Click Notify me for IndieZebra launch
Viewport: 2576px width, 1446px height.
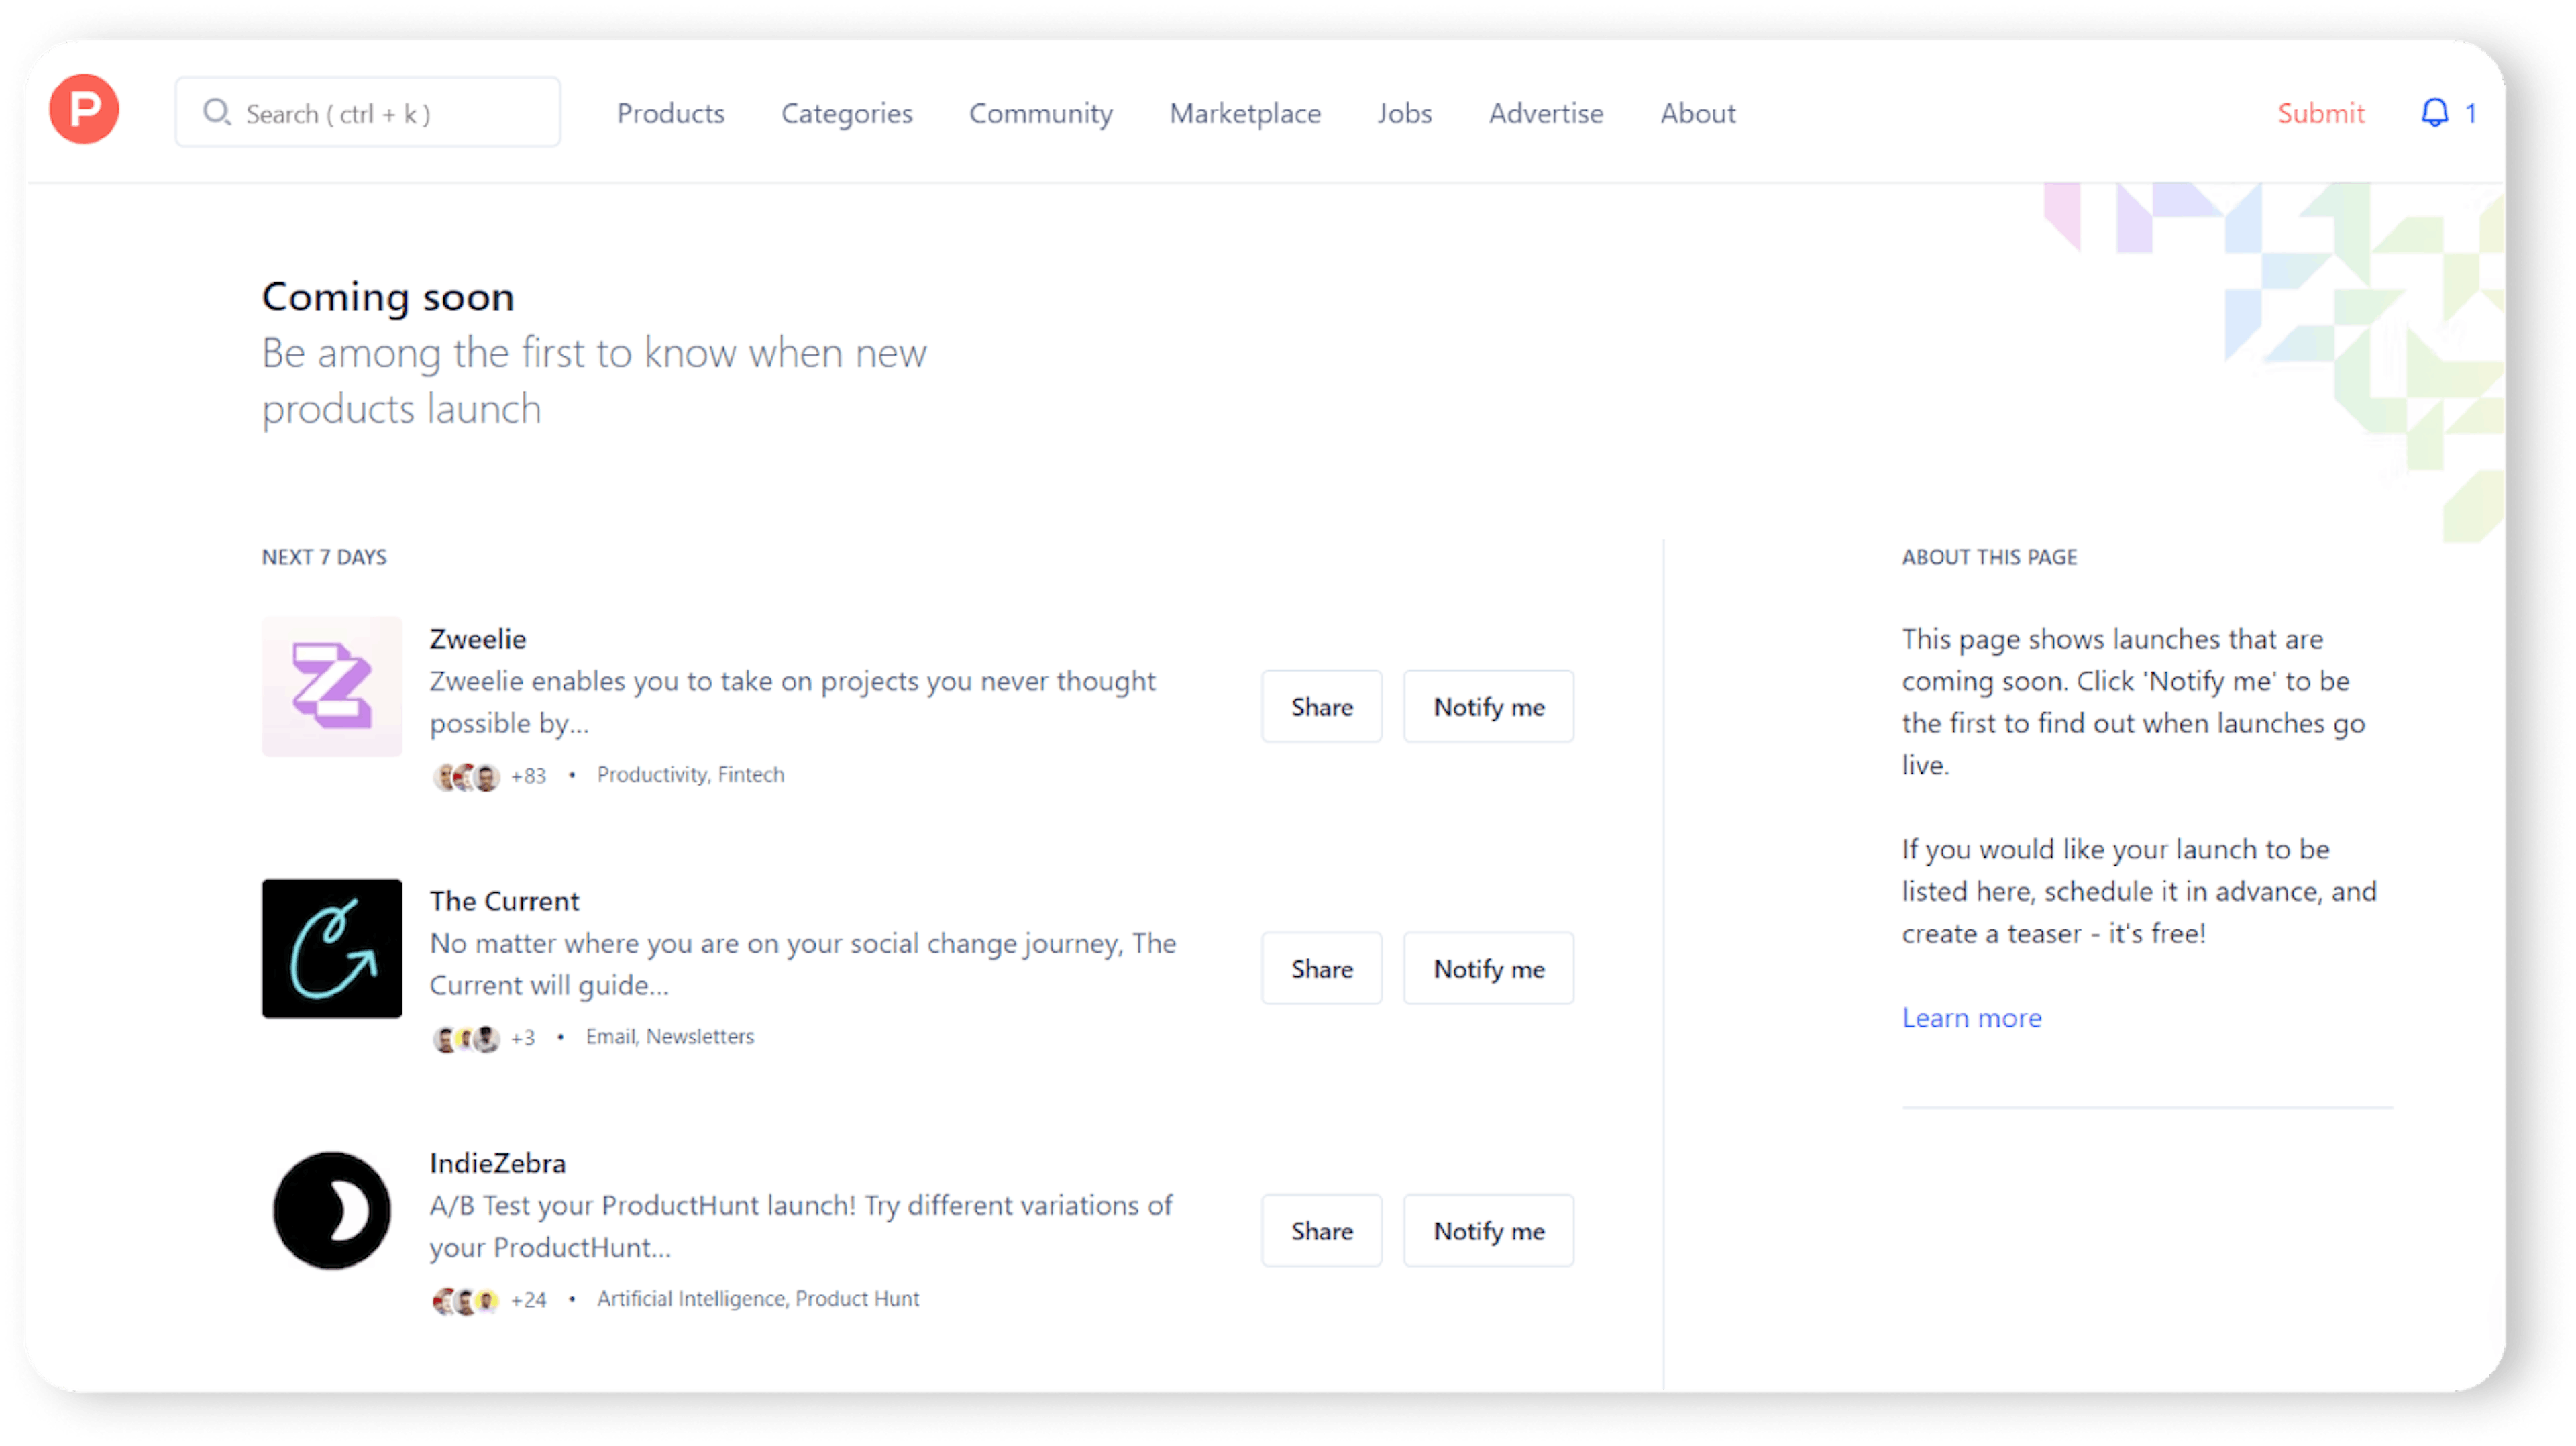tap(1488, 1230)
